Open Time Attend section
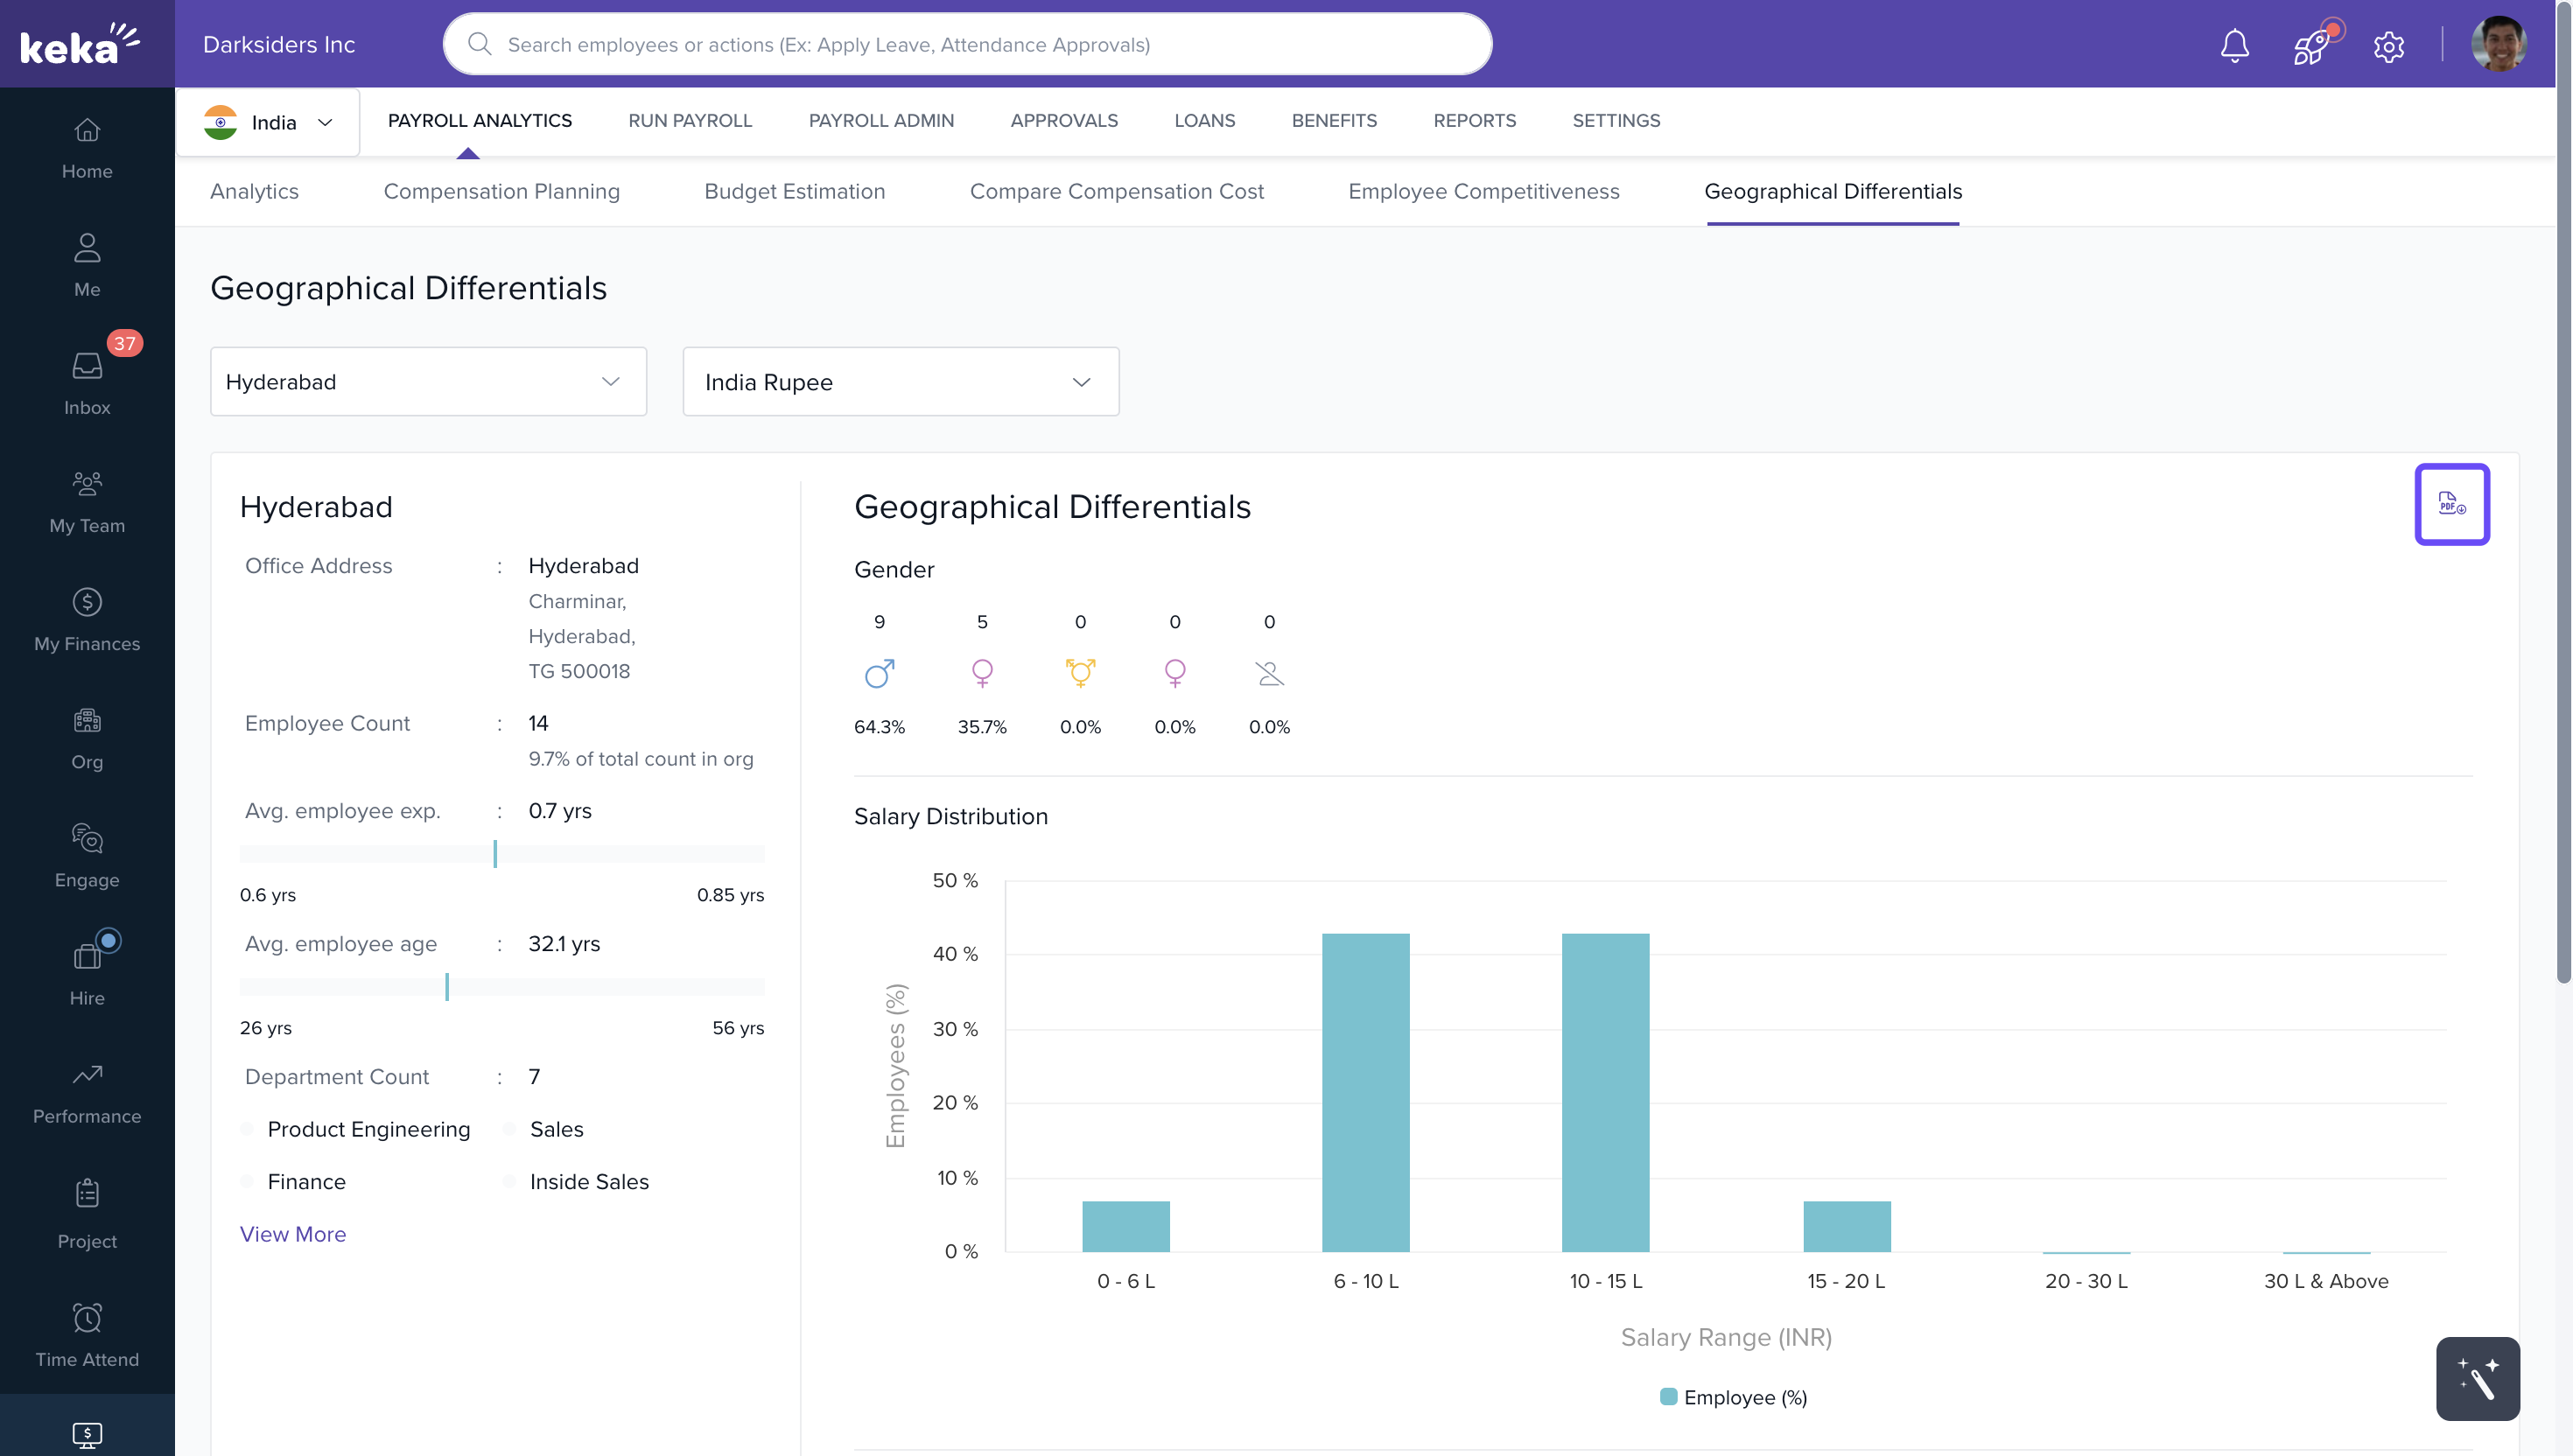Screen dimensions: 2573x1456 click(x=86, y=1334)
